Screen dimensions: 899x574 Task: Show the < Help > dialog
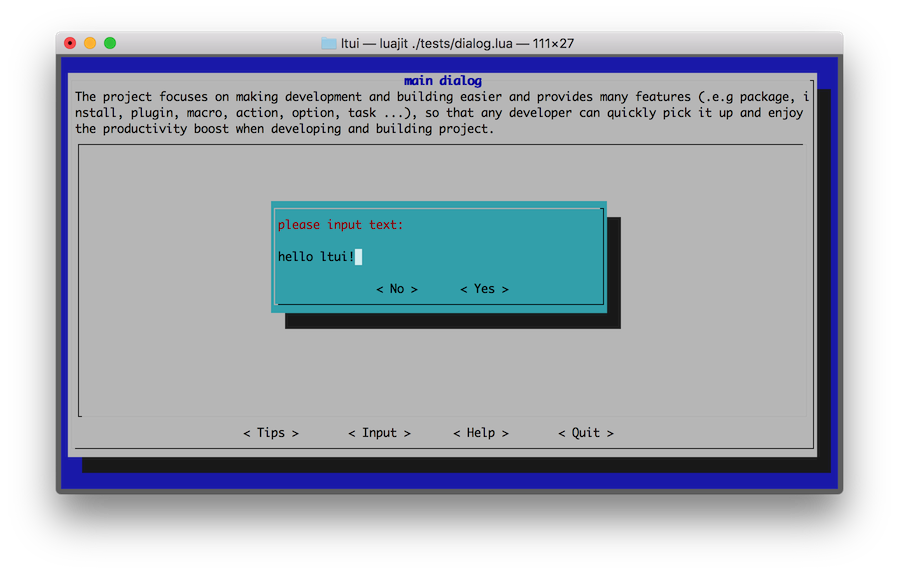point(481,433)
